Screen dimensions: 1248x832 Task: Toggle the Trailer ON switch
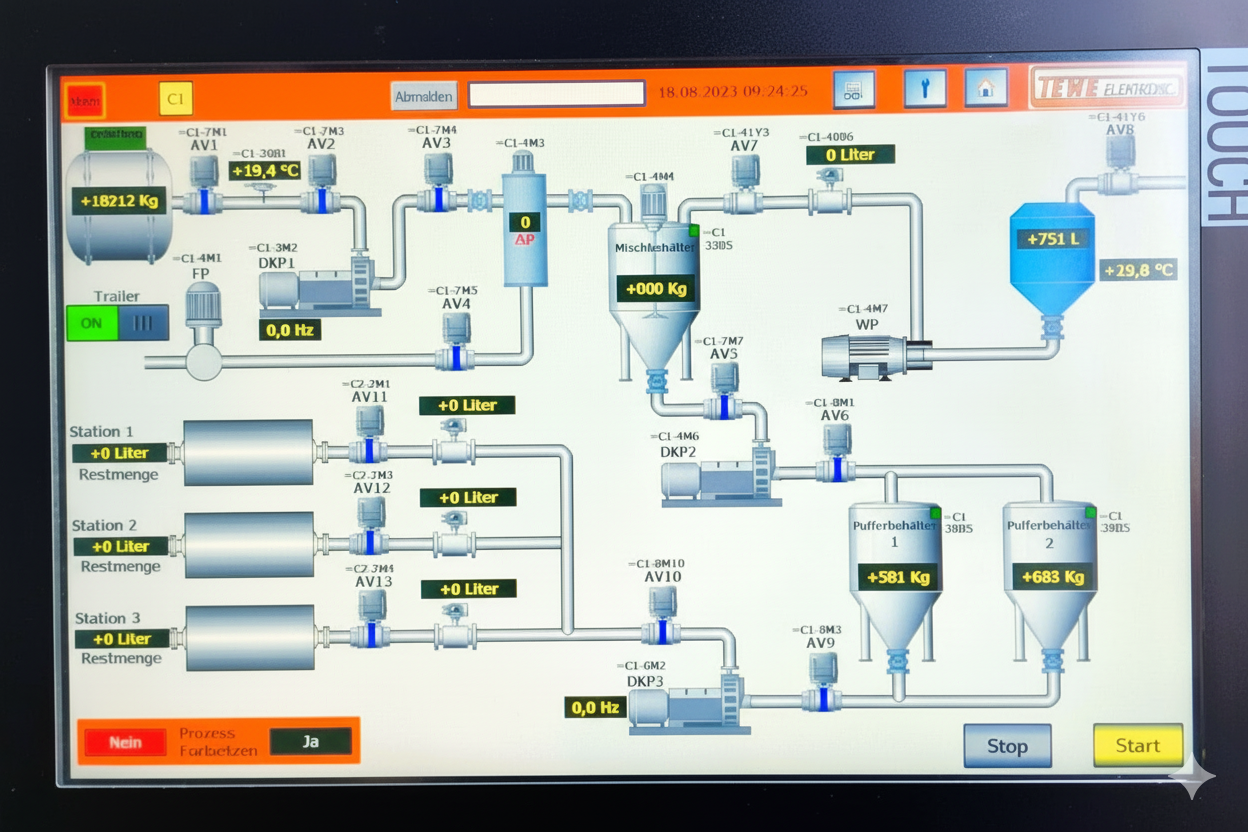[92, 323]
